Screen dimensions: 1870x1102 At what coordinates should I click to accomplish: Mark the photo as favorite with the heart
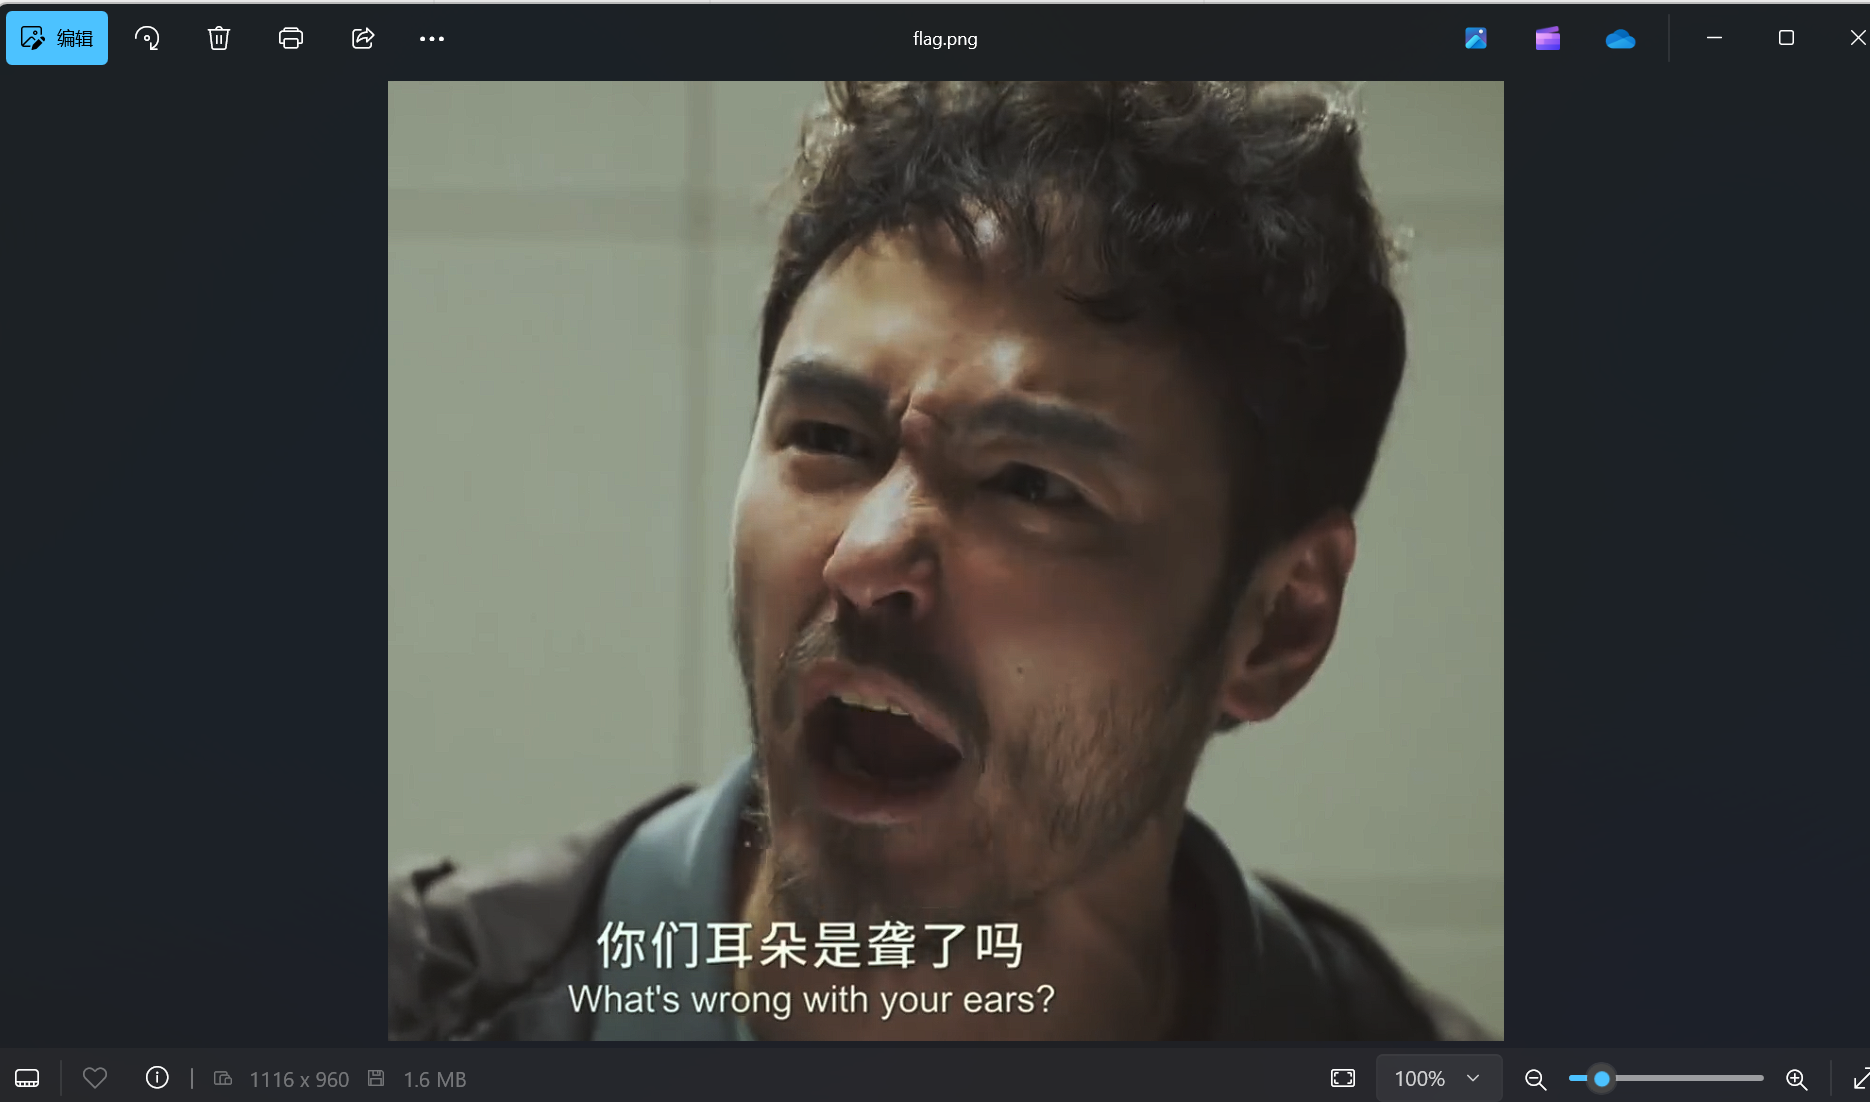[x=95, y=1078]
